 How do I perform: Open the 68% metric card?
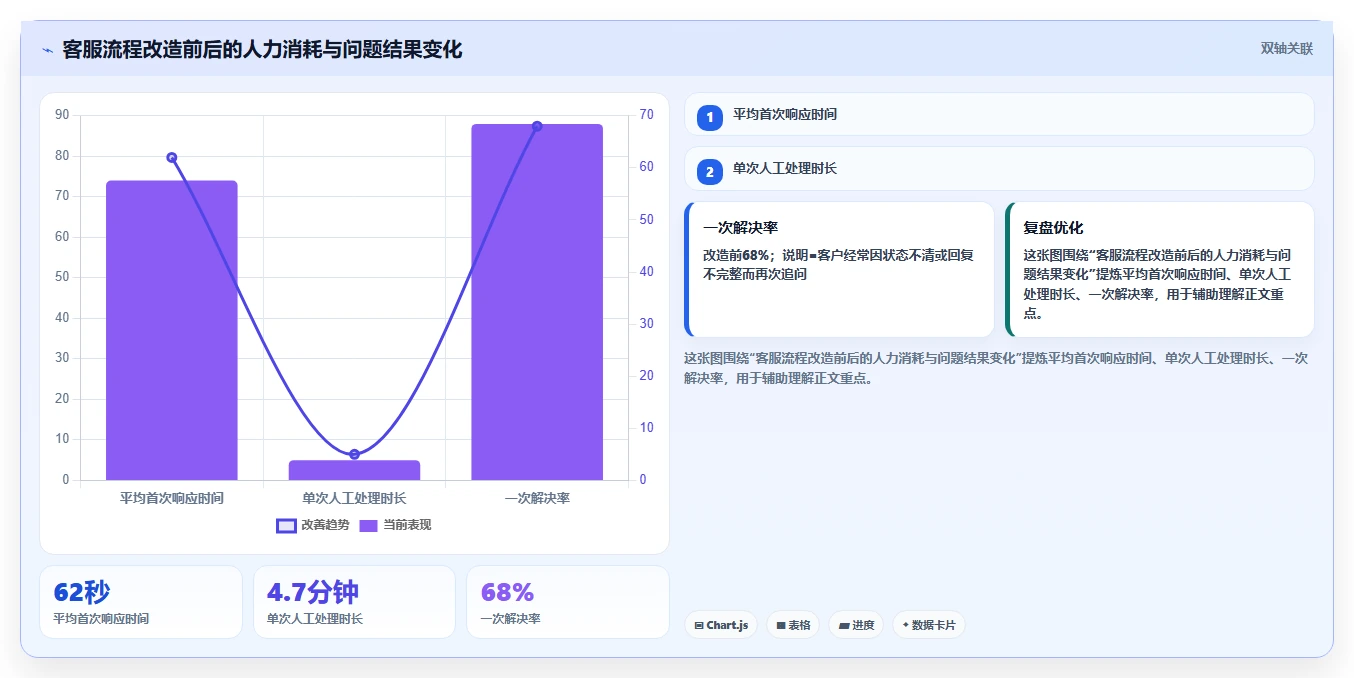pos(568,602)
